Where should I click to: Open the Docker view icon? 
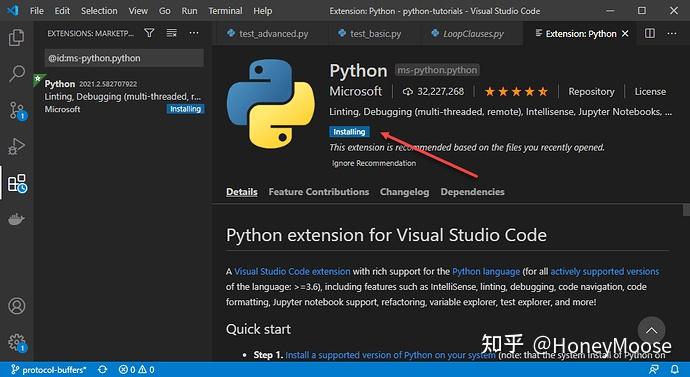click(x=17, y=219)
